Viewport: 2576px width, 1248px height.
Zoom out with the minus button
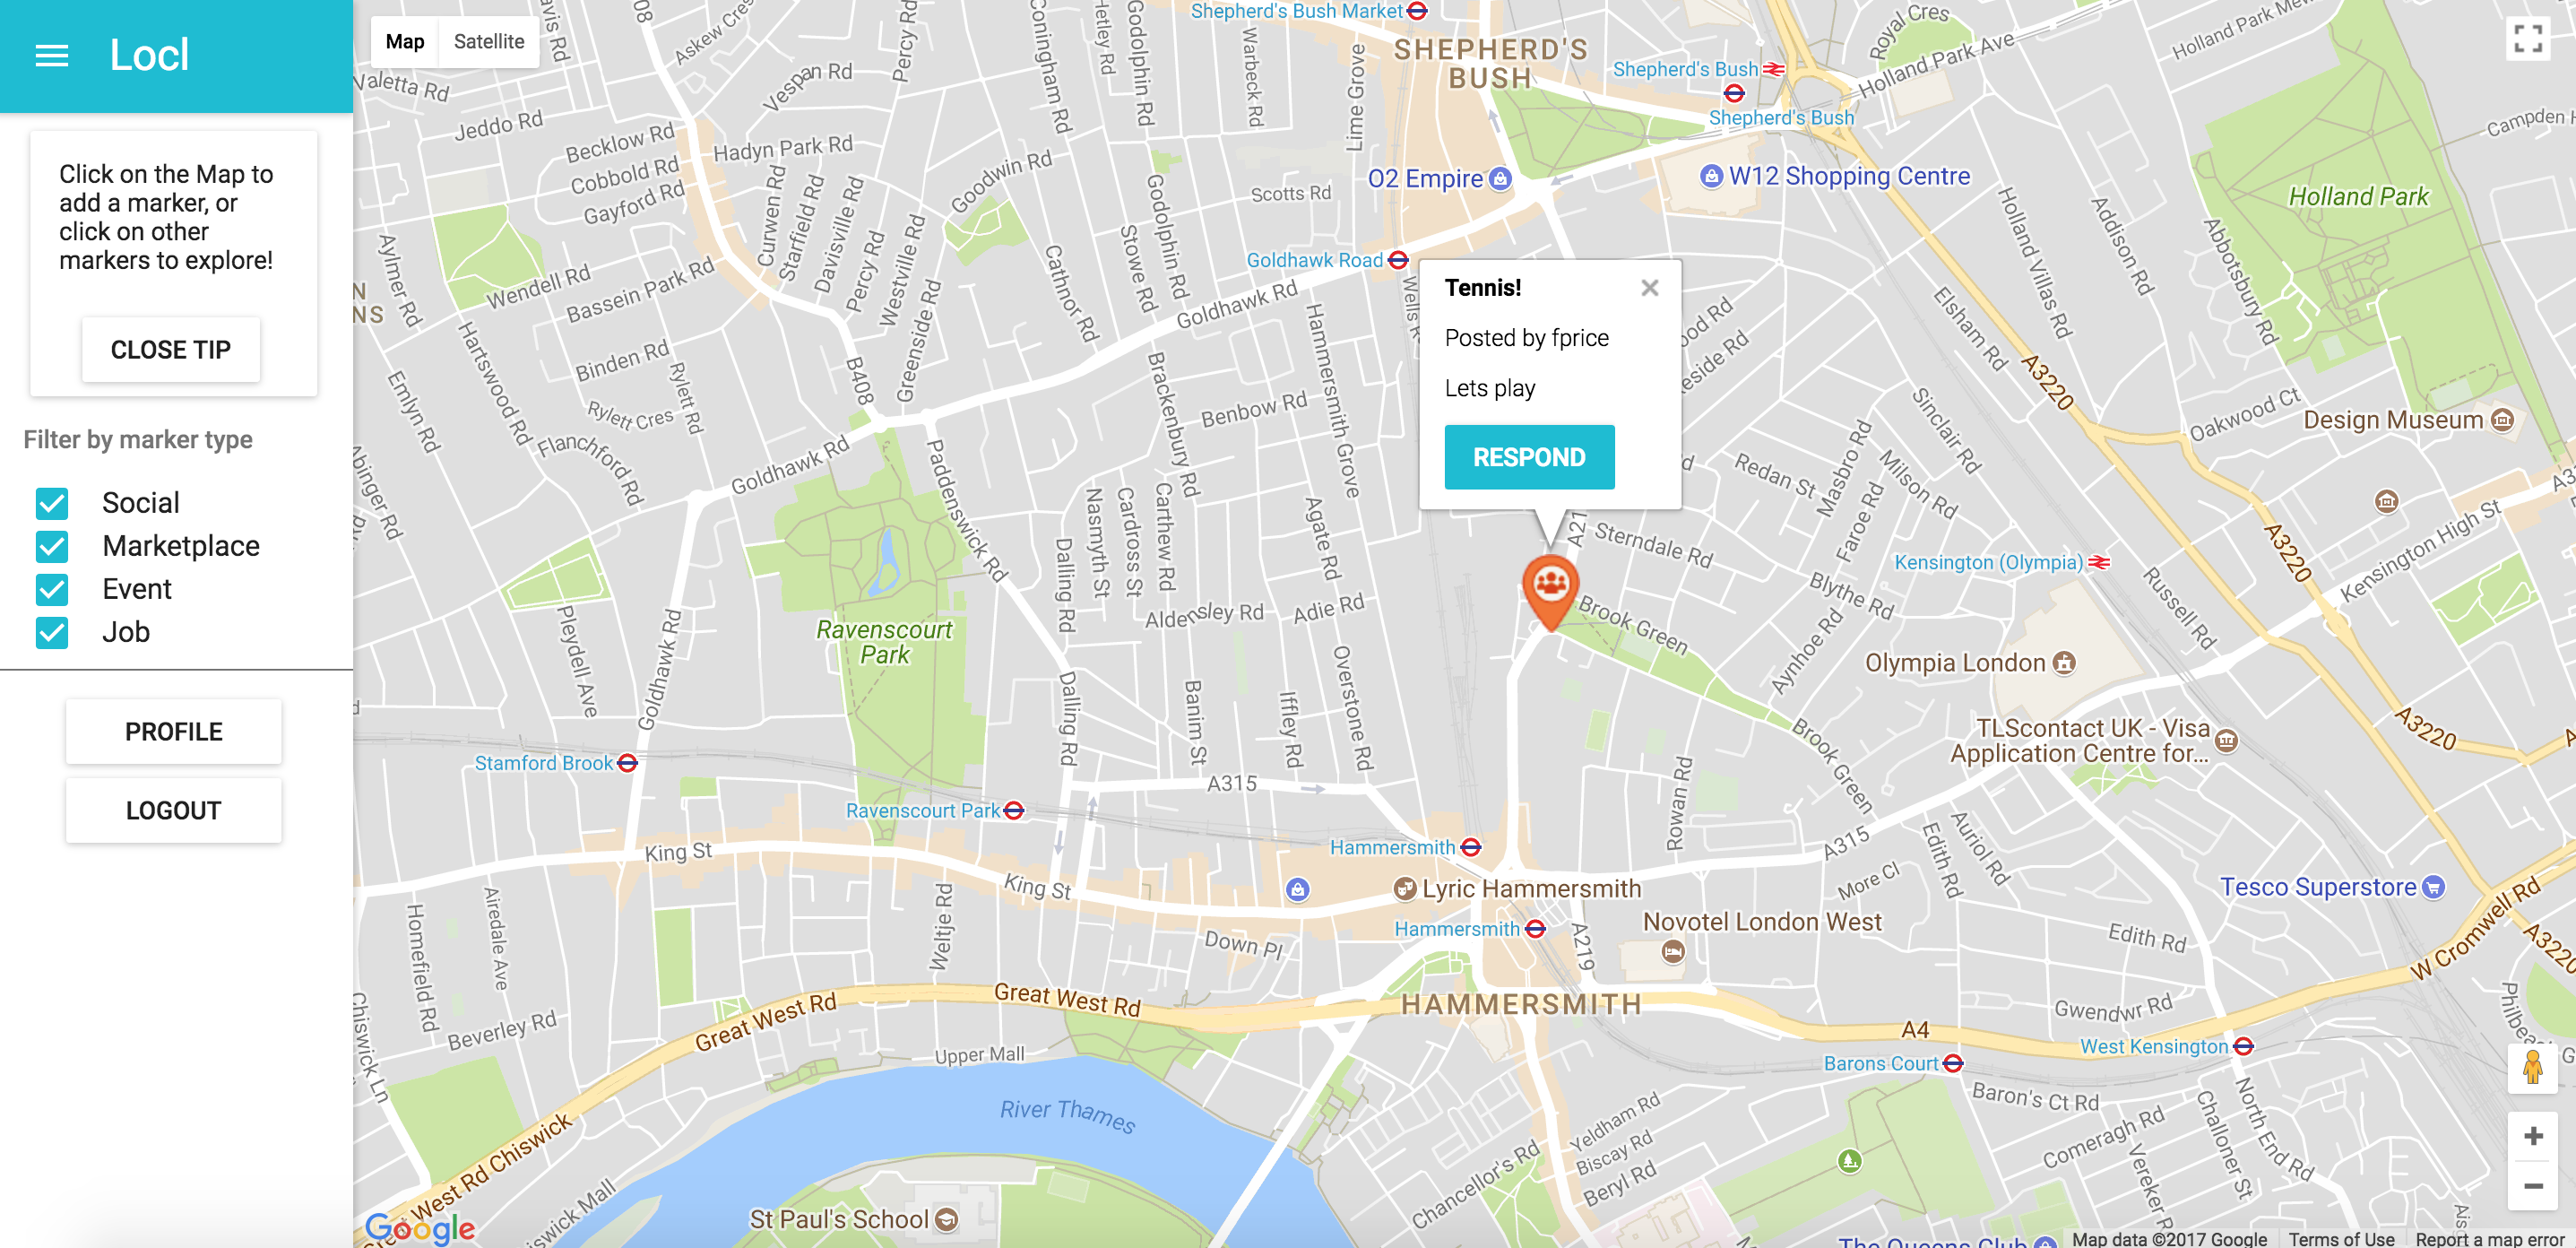2533,1186
